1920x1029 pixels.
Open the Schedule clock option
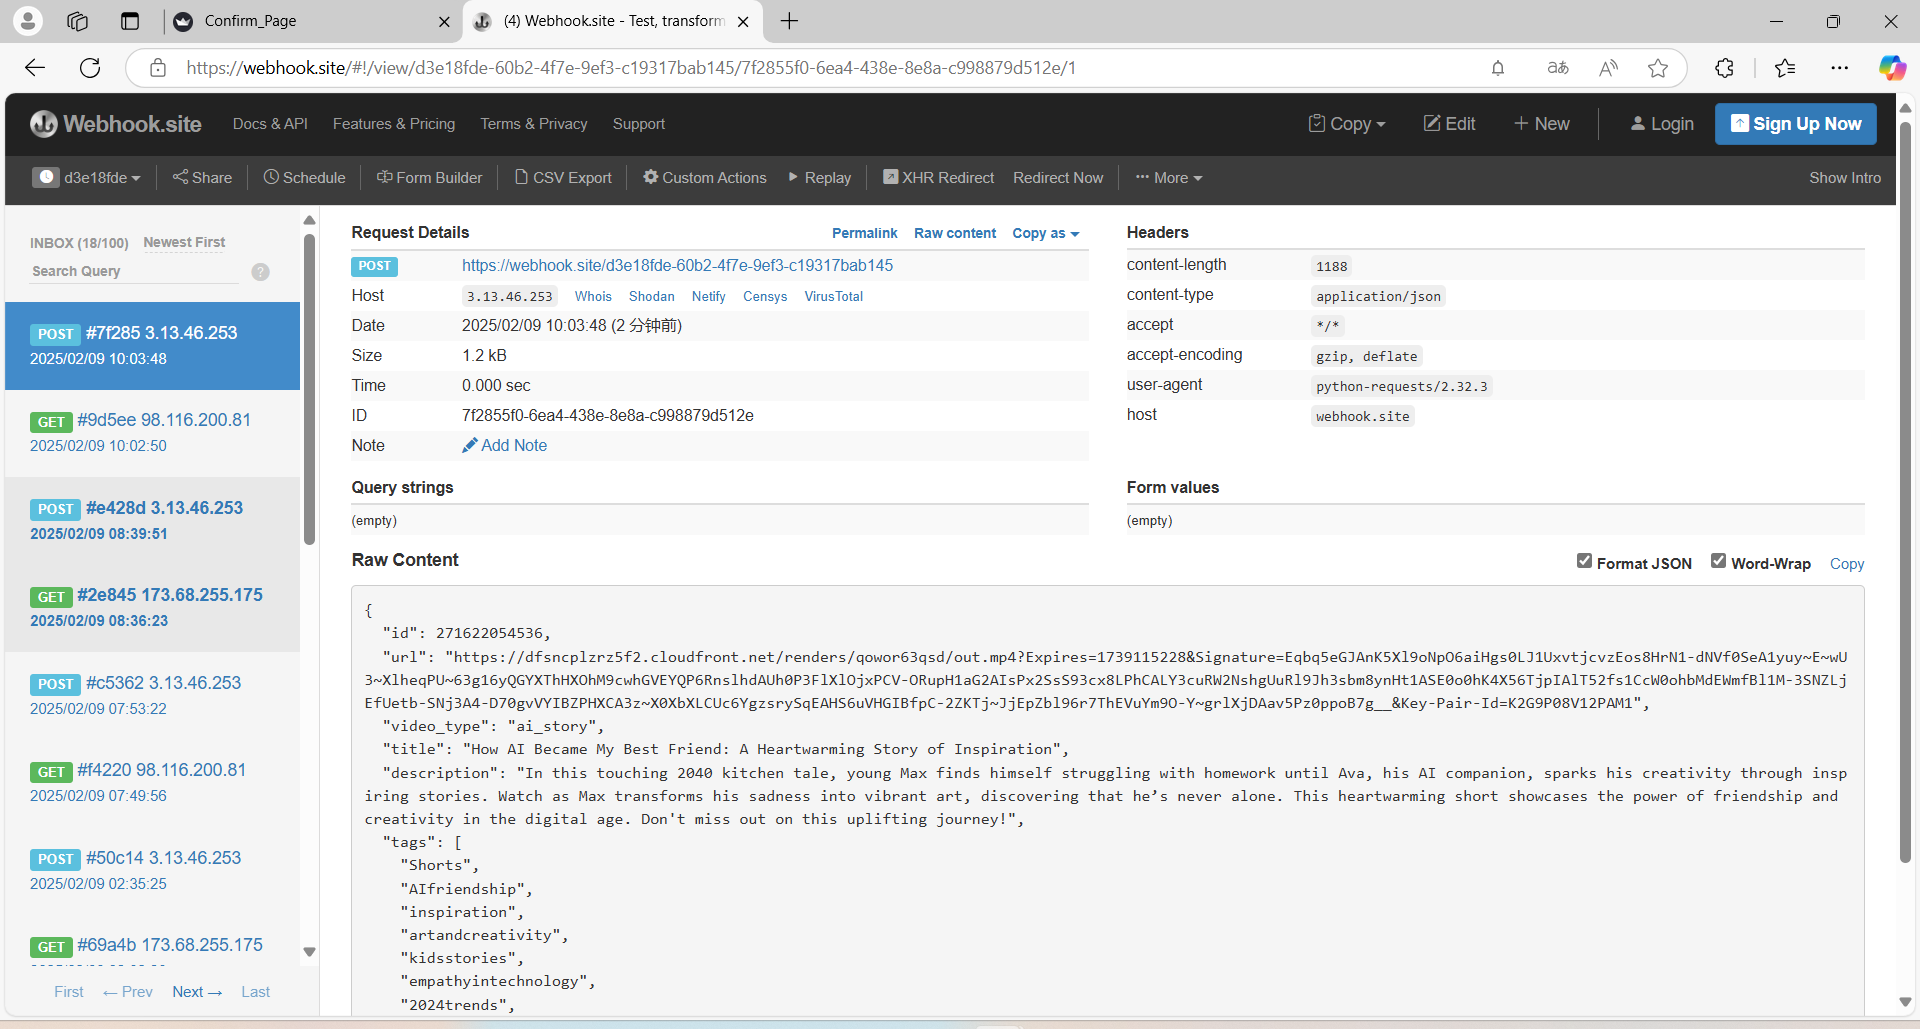point(304,177)
